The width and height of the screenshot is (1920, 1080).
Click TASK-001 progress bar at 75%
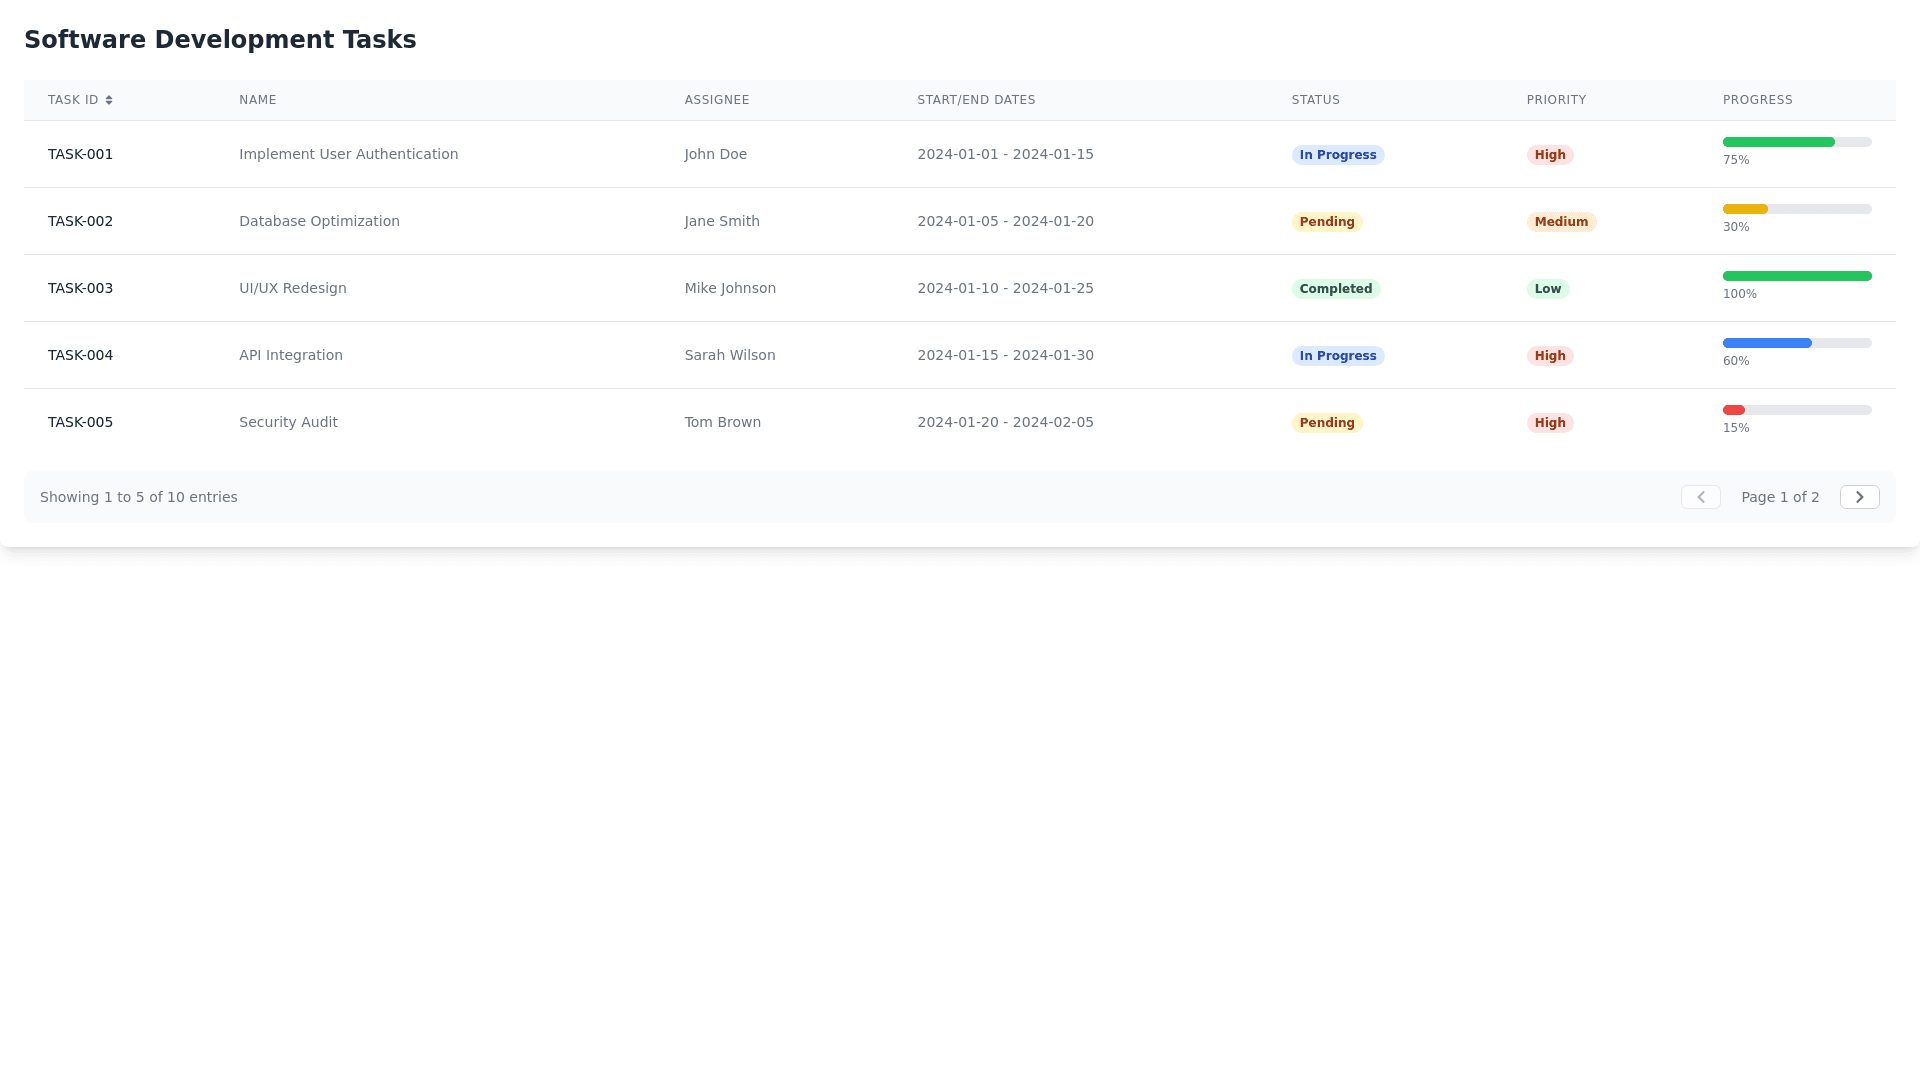[1796, 142]
